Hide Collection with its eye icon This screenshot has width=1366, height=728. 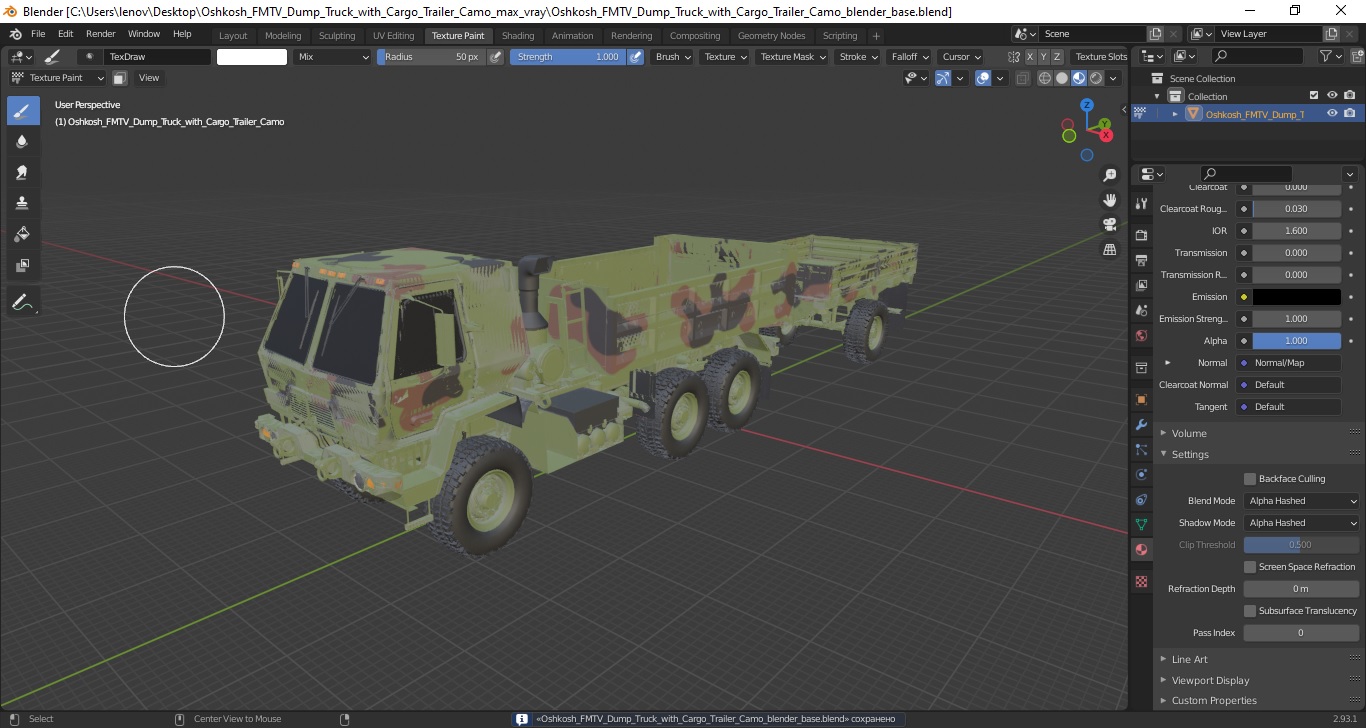tap(1332, 96)
